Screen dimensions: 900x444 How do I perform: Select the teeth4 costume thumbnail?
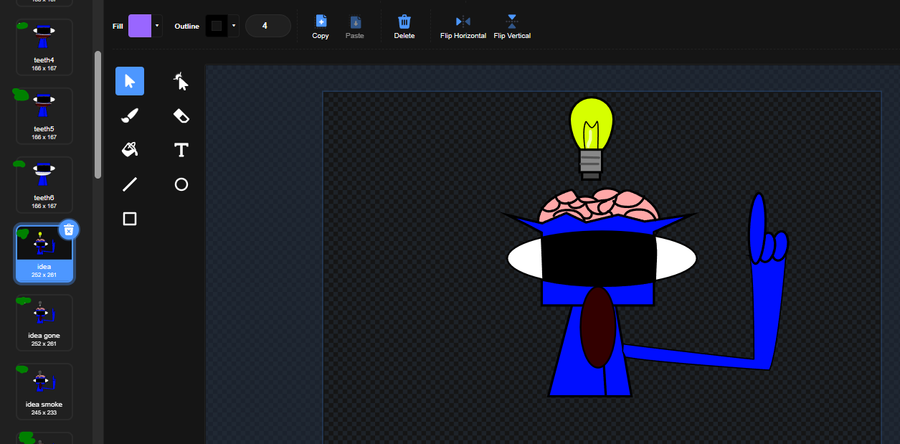44,47
